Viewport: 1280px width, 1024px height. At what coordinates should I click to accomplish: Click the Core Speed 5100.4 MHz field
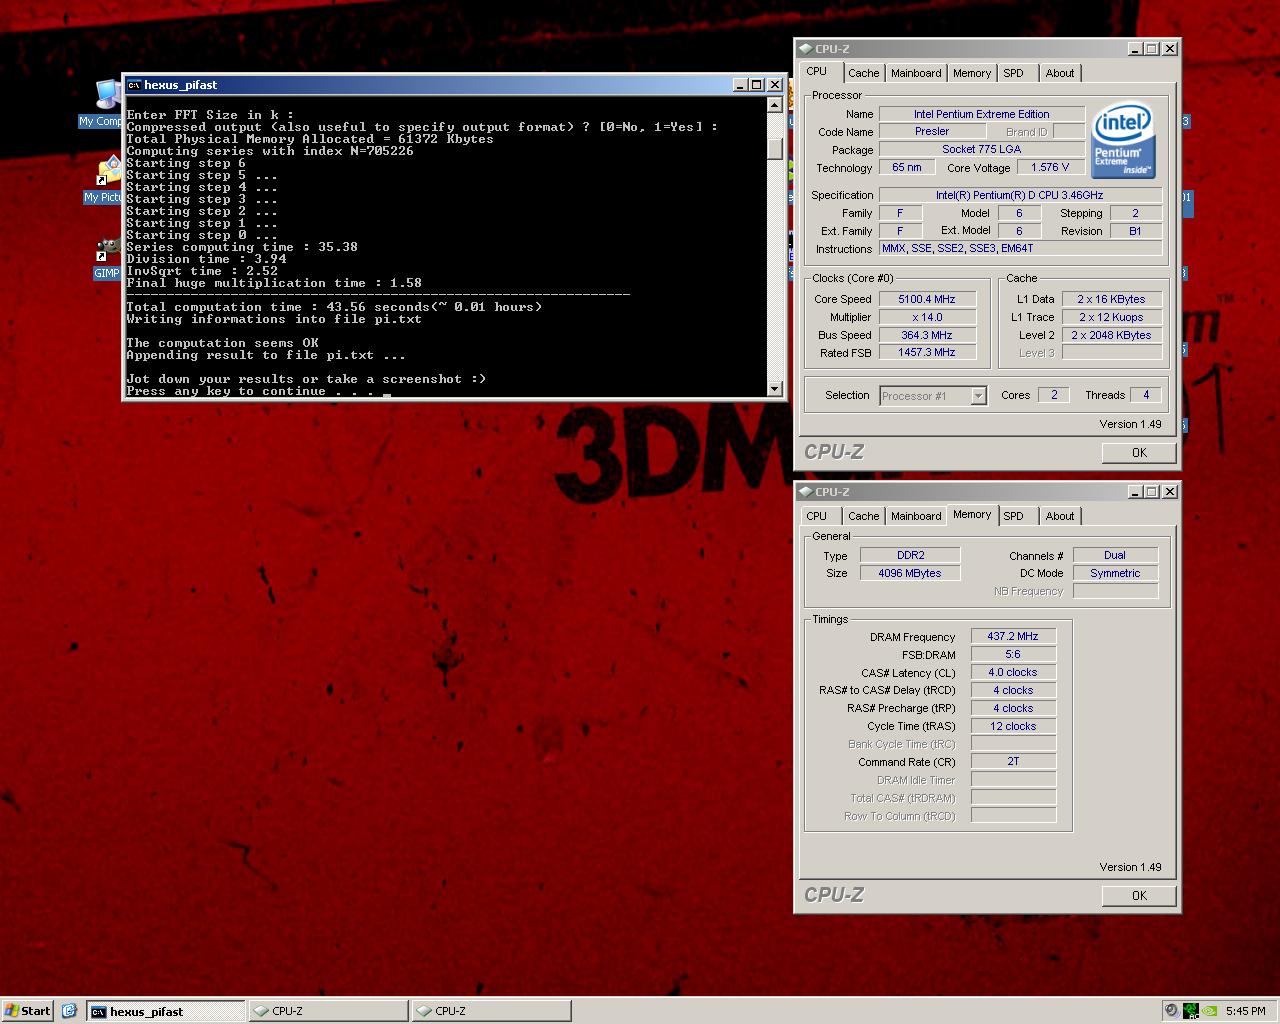[926, 299]
